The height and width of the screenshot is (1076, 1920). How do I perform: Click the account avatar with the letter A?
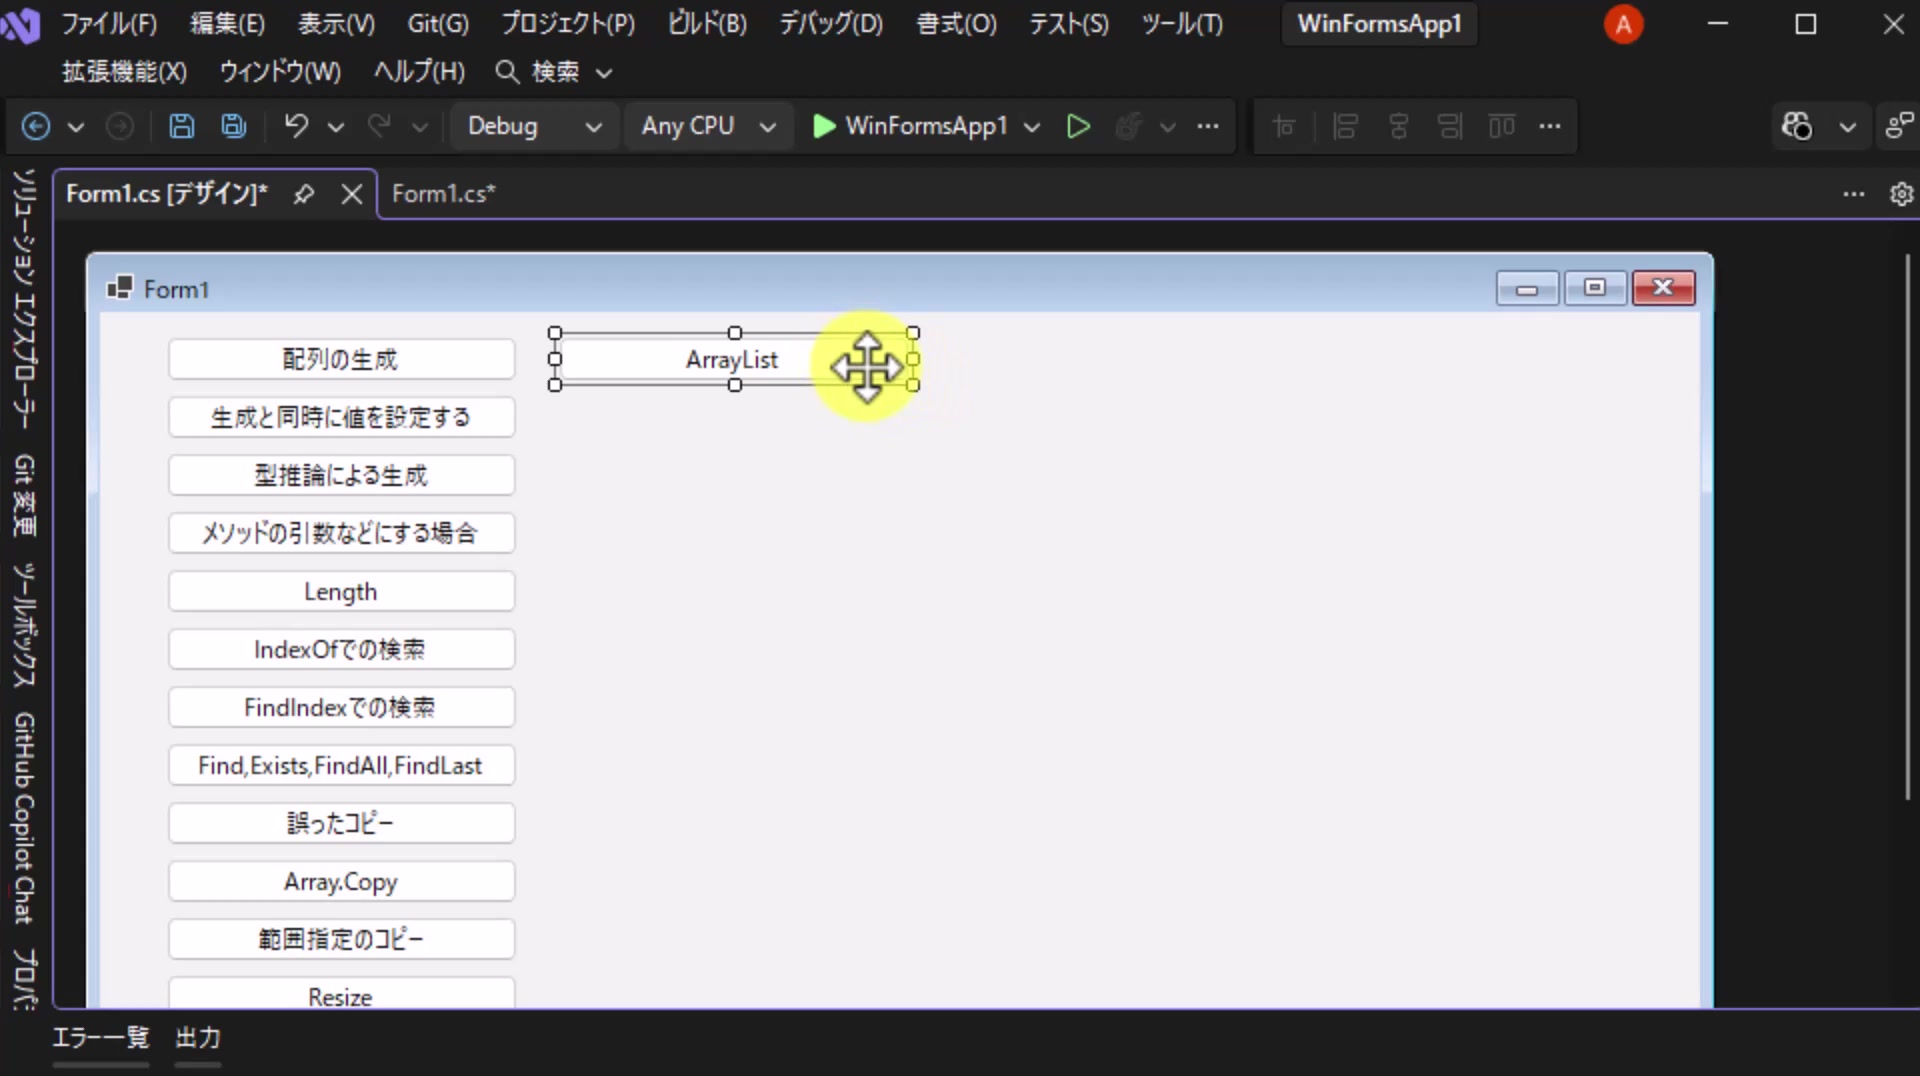(x=1623, y=24)
